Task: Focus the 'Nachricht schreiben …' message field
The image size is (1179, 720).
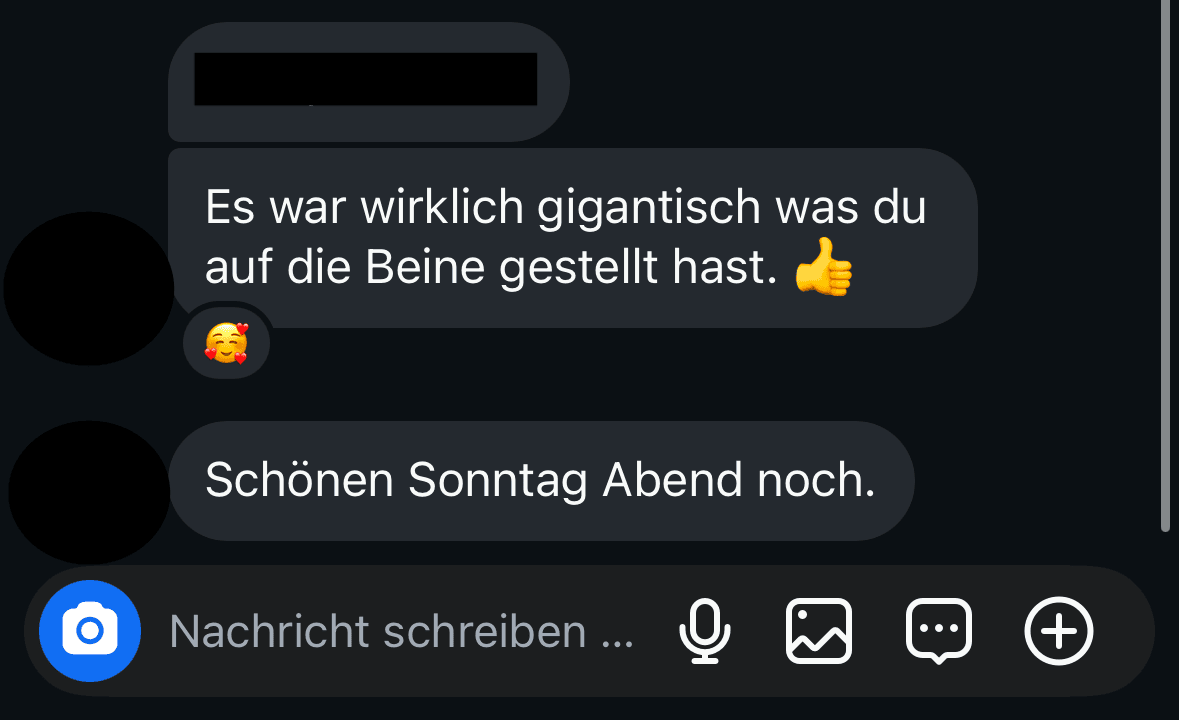Action: 402,631
